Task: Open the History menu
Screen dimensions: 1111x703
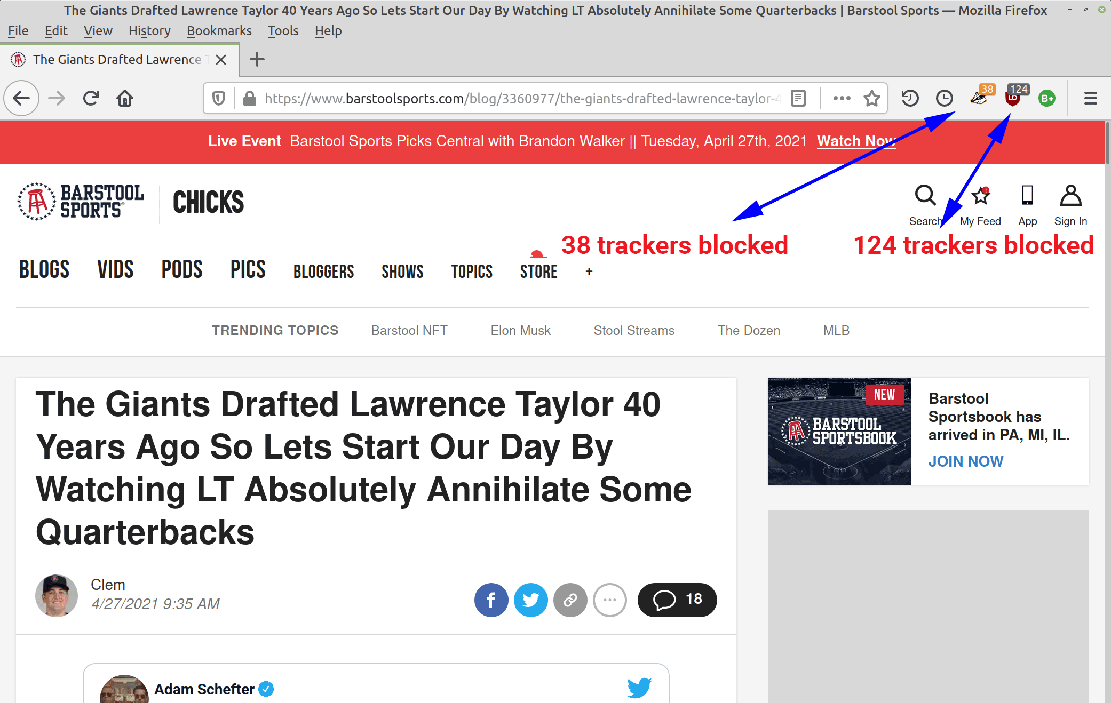Action: click(150, 30)
